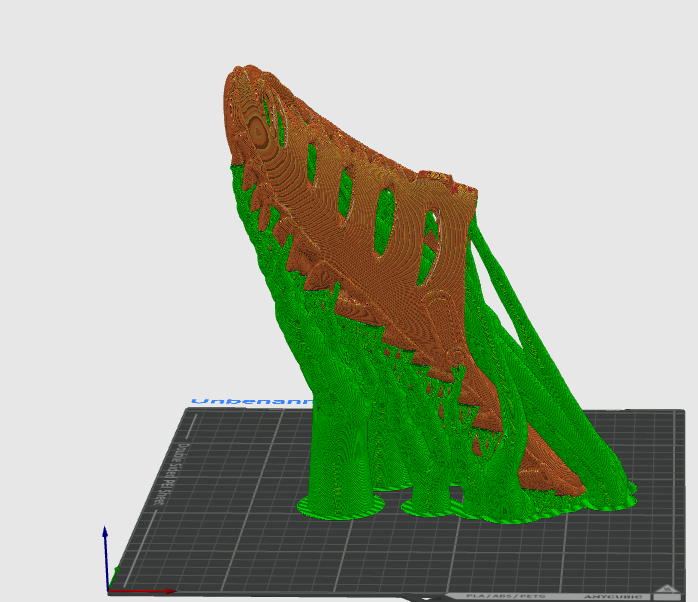Screen dimensions: 698x602
Task: Click the warning triangle icon at plate corner
Action: coord(666,590)
